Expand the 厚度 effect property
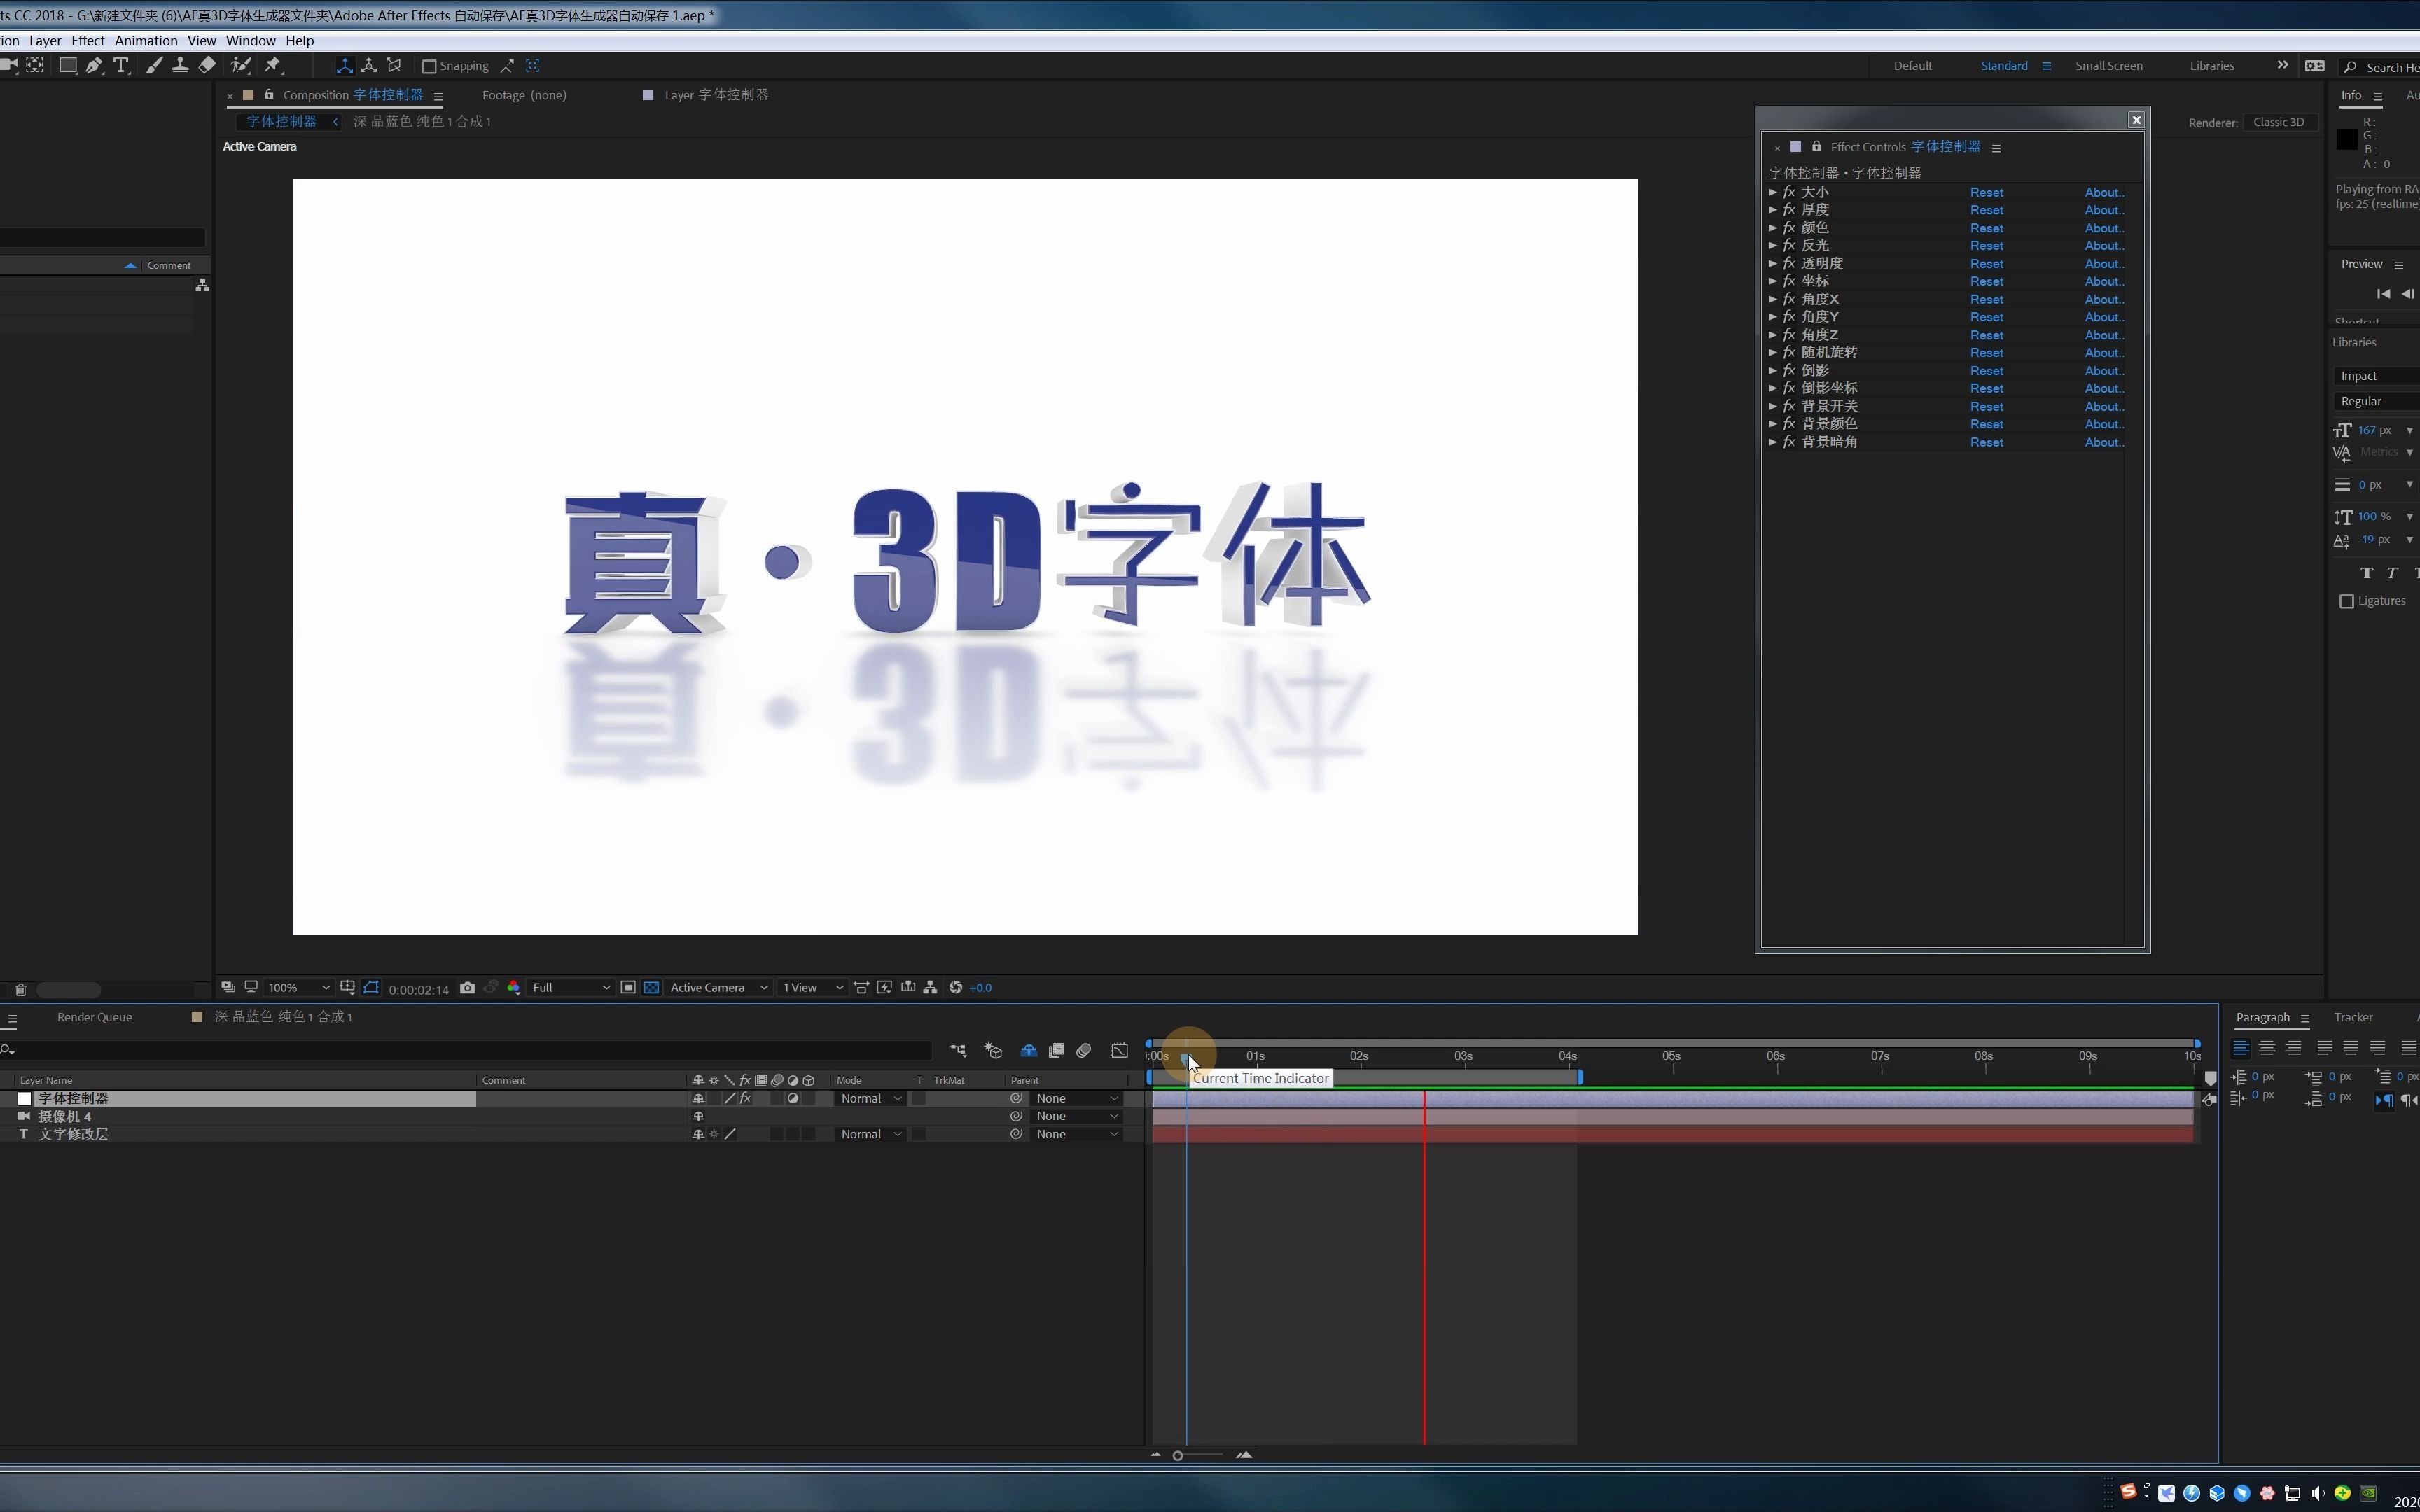Viewport: 2420px width, 1512px height. click(1774, 209)
